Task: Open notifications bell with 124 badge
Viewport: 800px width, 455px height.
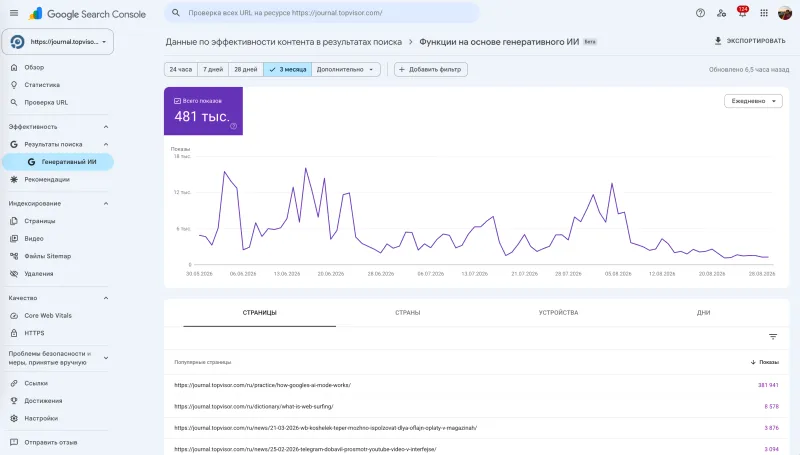Action: (x=742, y=13)
